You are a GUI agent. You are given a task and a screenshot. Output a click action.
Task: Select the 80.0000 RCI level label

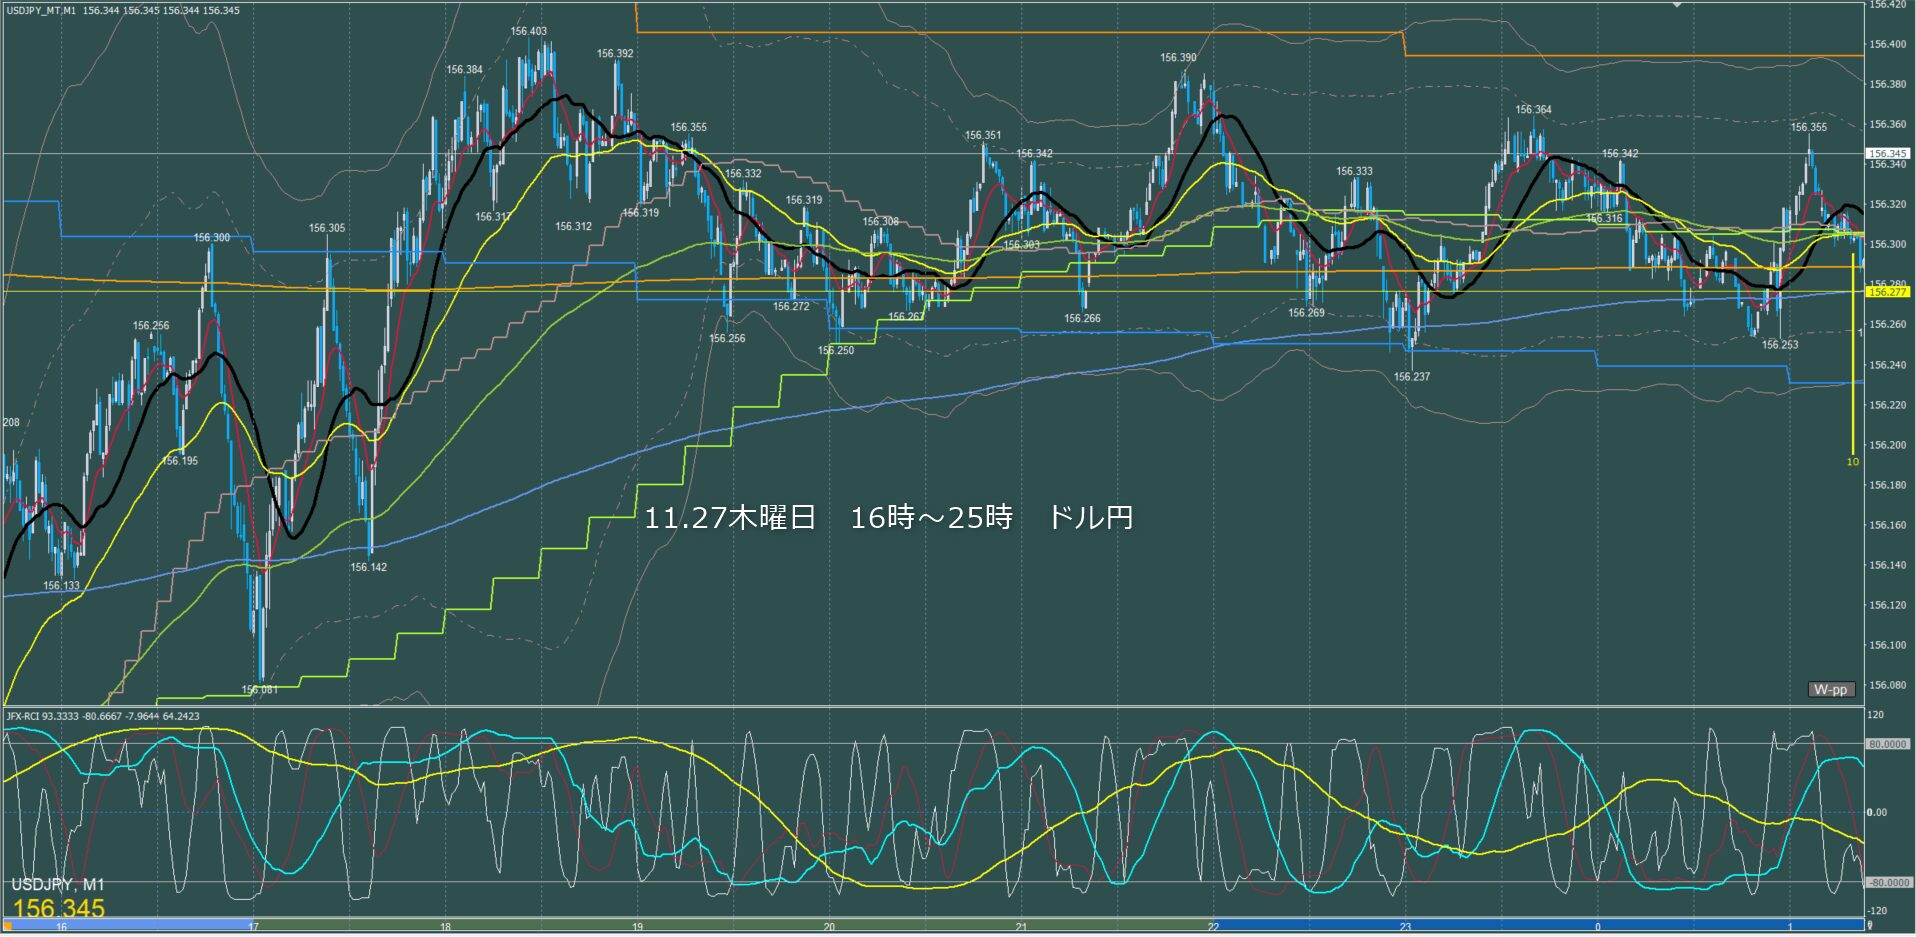(1887, 744)
